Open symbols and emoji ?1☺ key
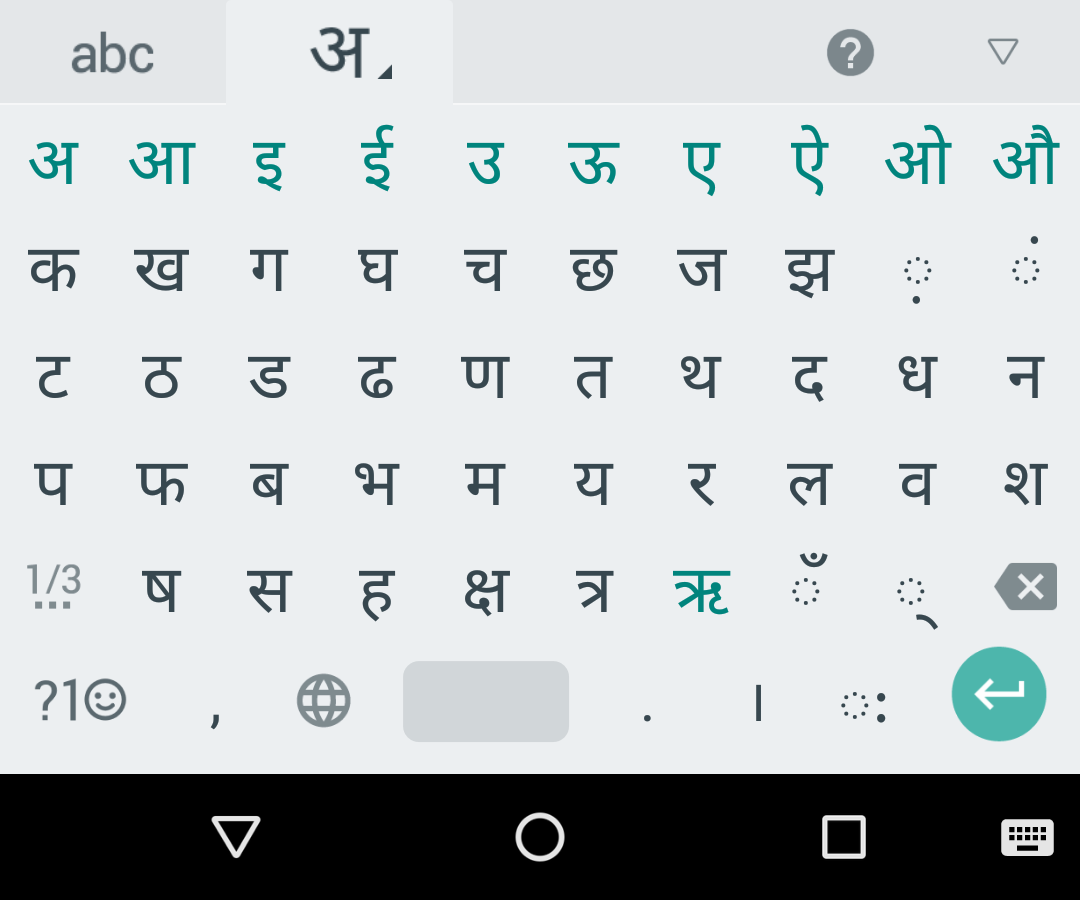 [x=80, y=700]
